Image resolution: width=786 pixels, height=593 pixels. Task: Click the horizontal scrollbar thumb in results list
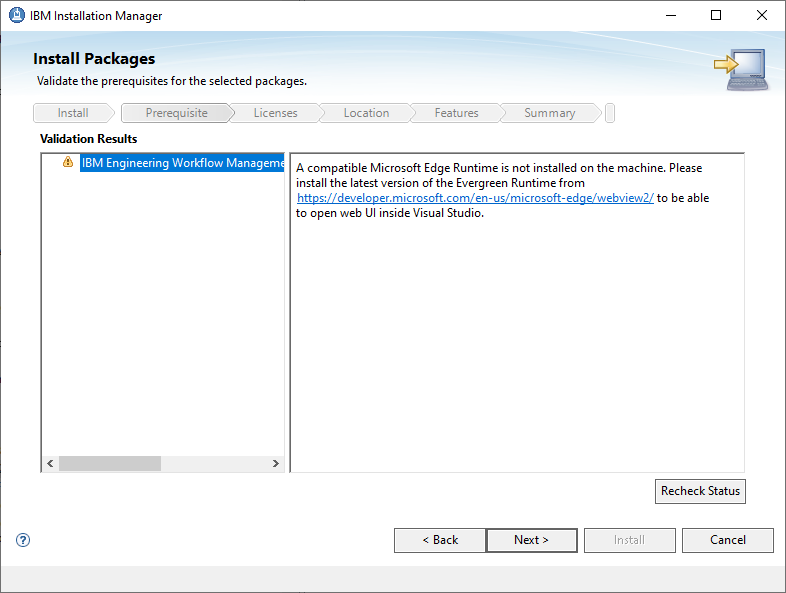(x=109, y=464)
